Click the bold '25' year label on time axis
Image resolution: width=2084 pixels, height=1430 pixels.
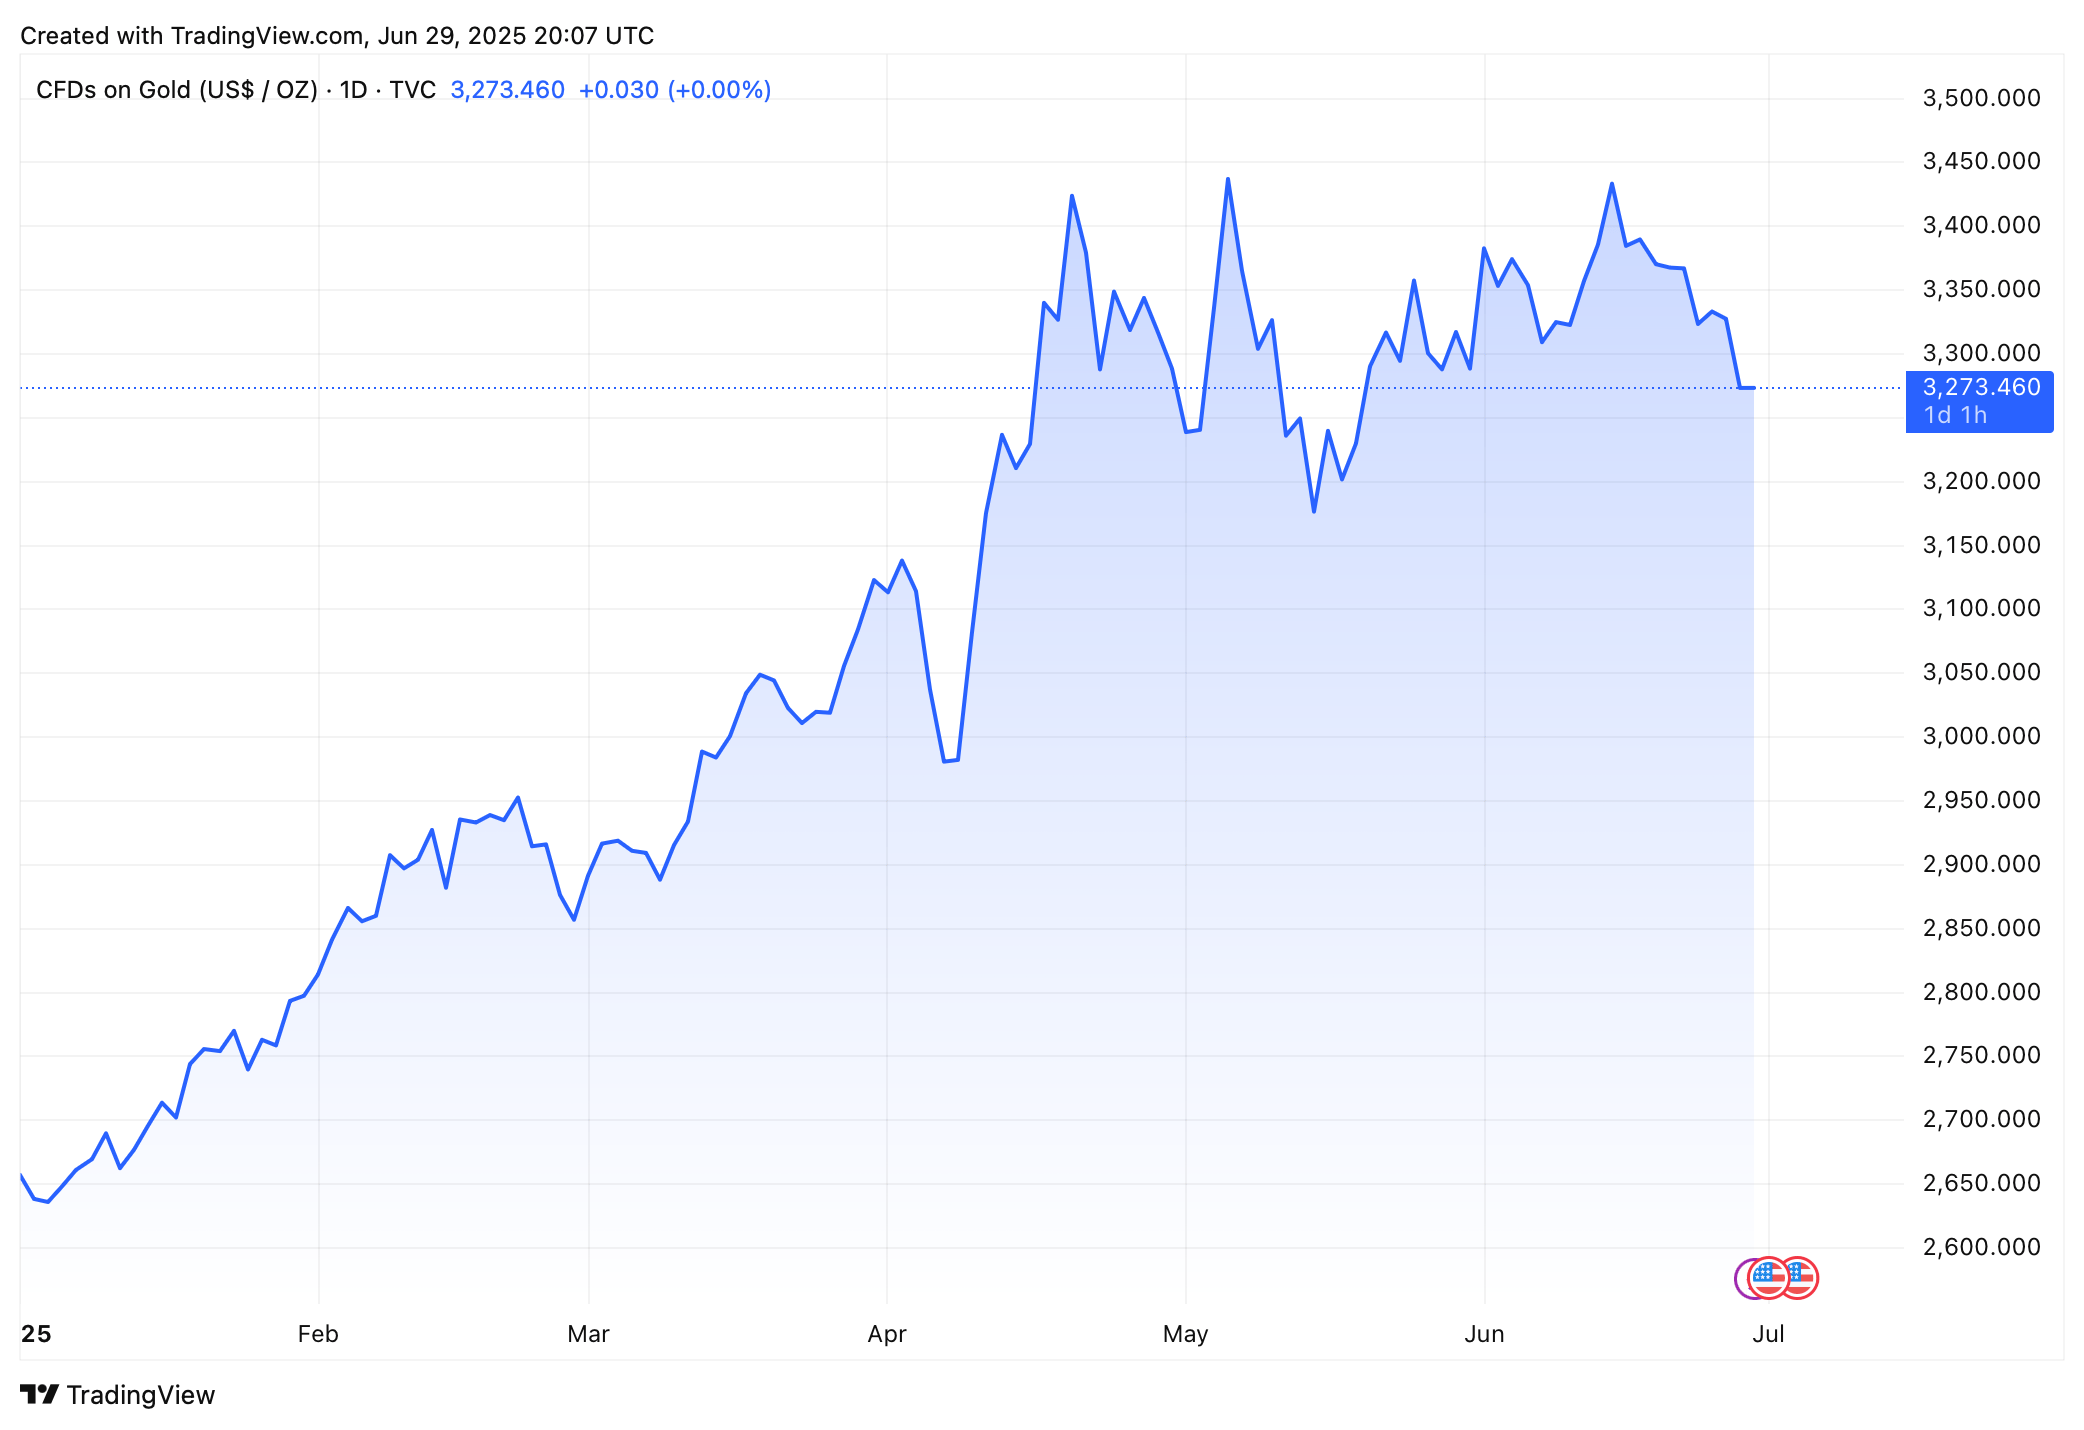coord(36,1334)
